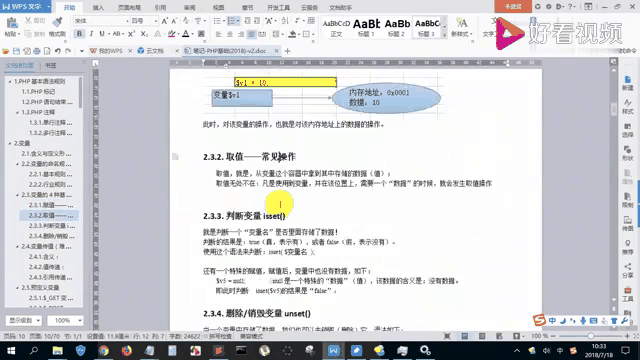
Task: Click the Cut scissors icon
Action: pyautogui.click(x=29, y=20)
